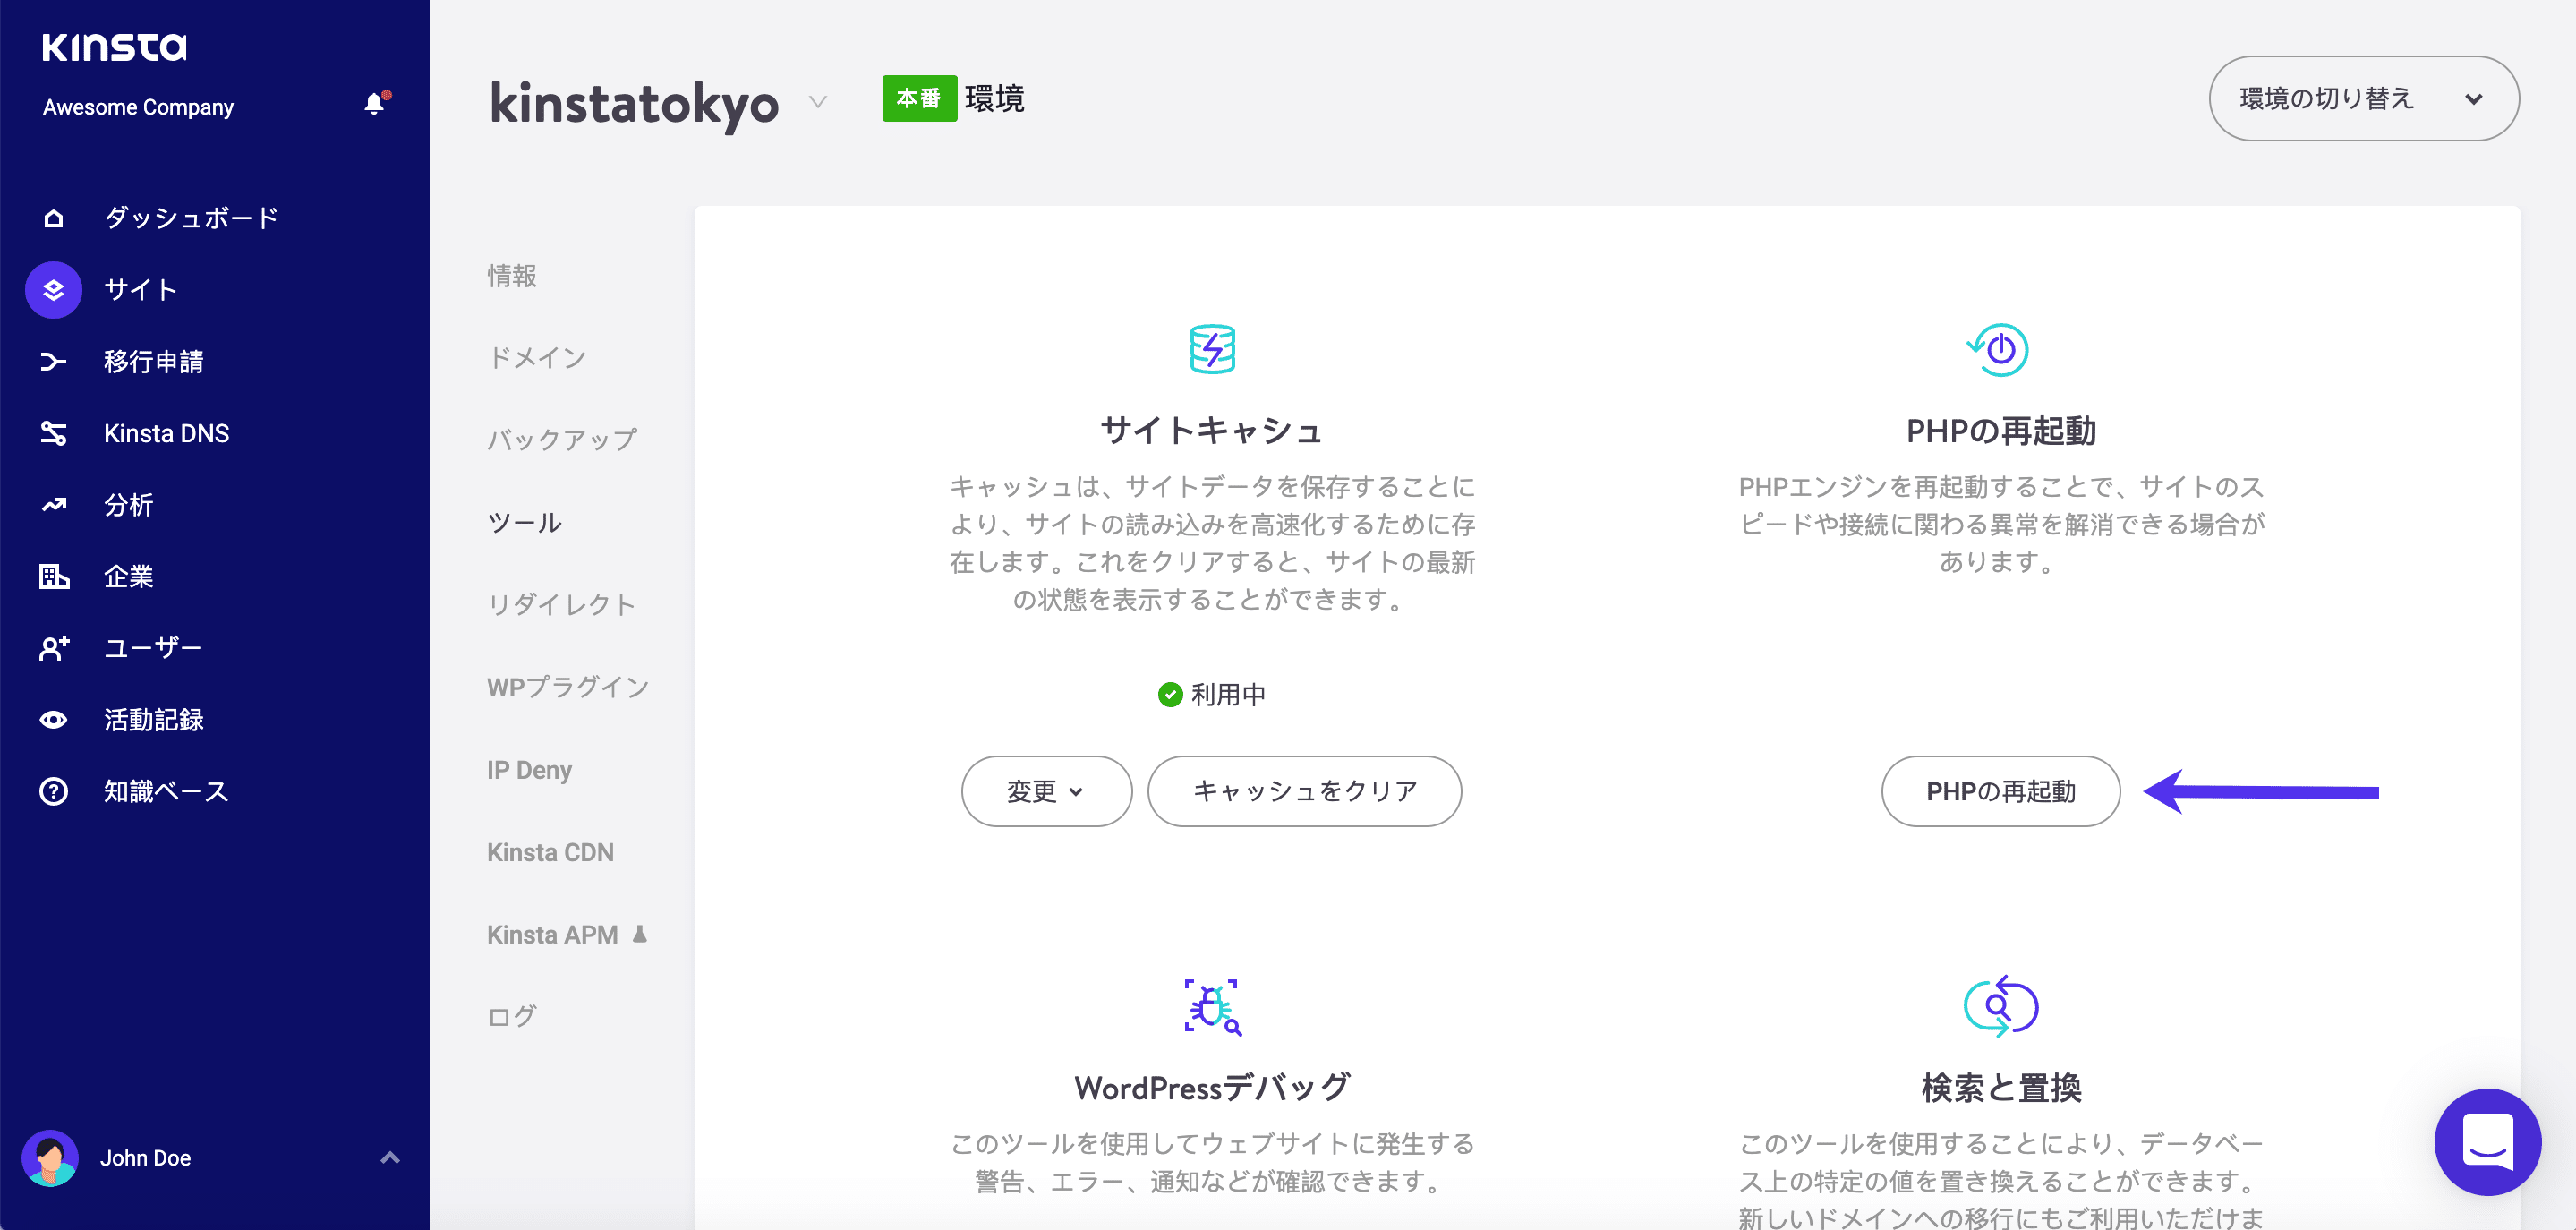Screen dimensions: 2576x1230
Task: Expand the kinstatokyo site name dropdown
Action: pos(817,103)
